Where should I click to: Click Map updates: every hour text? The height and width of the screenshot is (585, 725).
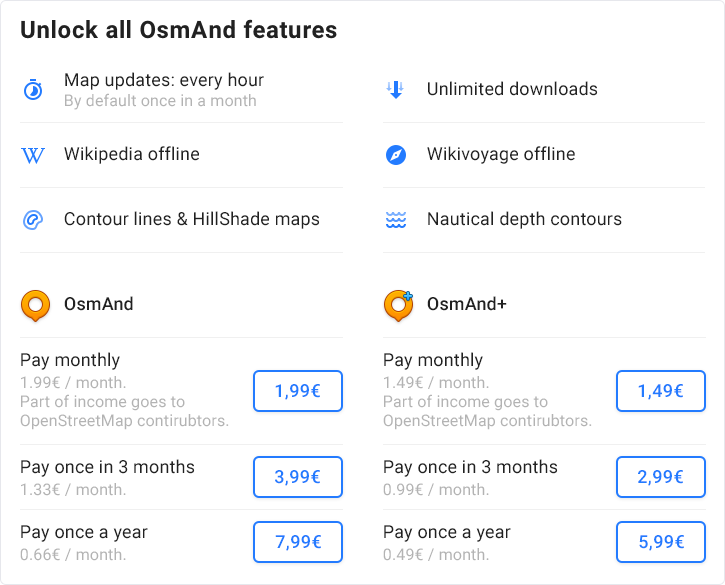pos(164,80)
